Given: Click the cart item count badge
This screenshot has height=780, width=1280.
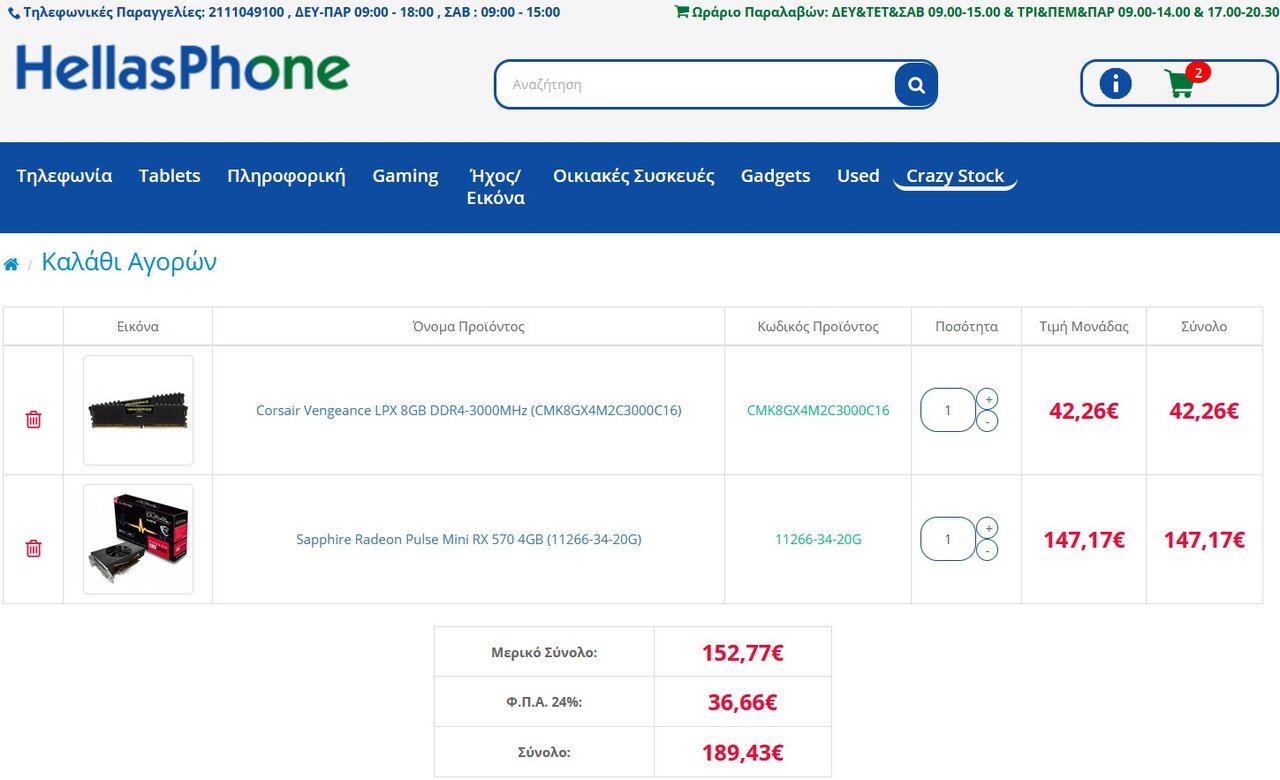Looking at the screenshot, I should pos(1198,72).
